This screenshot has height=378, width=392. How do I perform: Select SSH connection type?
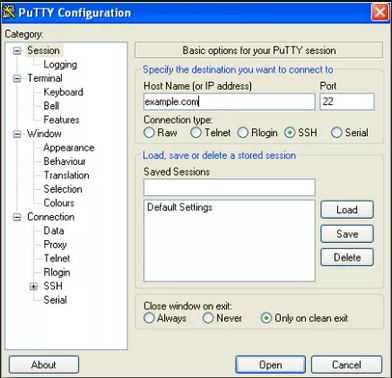click(290, 133)
